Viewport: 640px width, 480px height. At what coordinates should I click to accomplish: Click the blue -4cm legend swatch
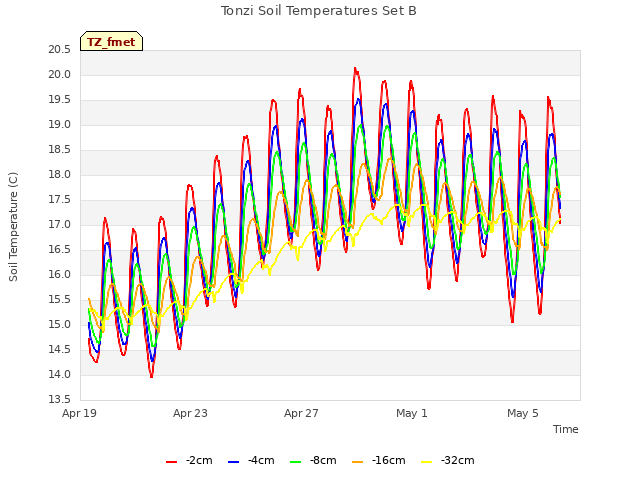coord(233,462)
